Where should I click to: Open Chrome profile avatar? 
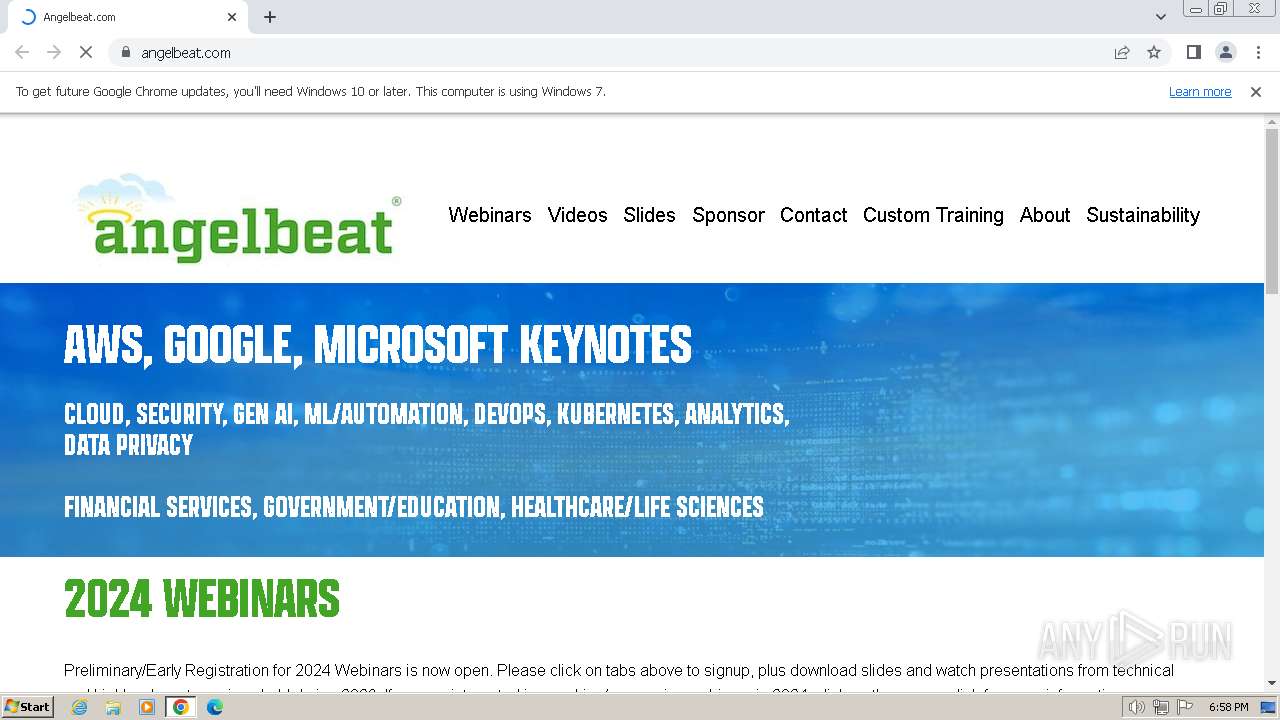[x=1225, y=52]
